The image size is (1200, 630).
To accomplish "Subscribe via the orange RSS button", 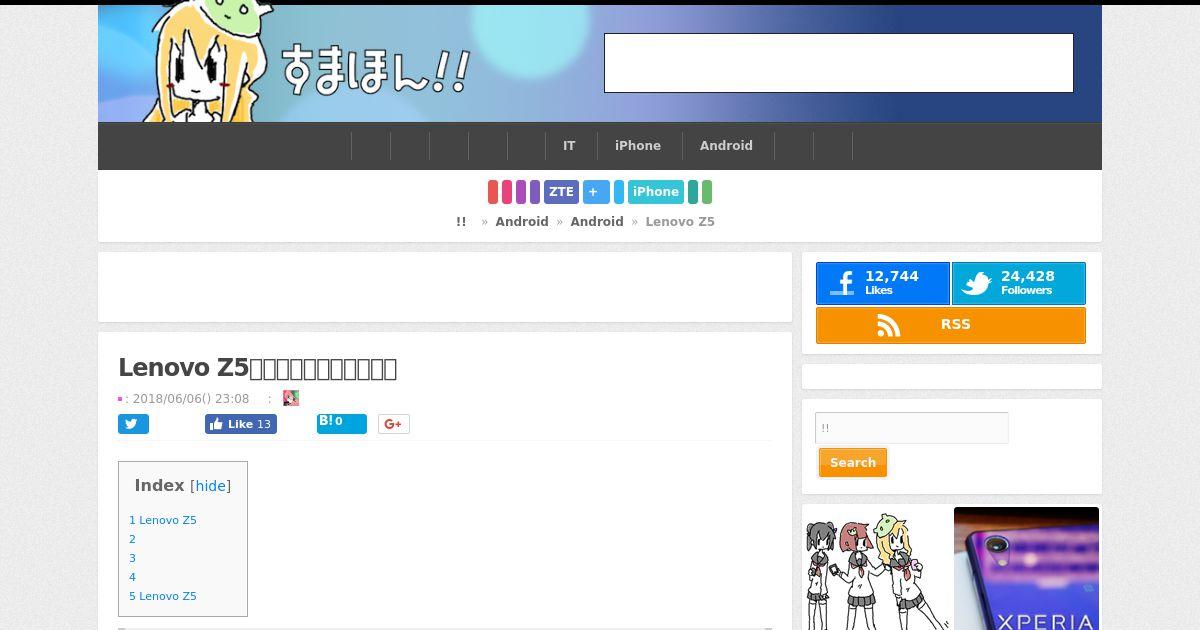I will pos(950,325).
